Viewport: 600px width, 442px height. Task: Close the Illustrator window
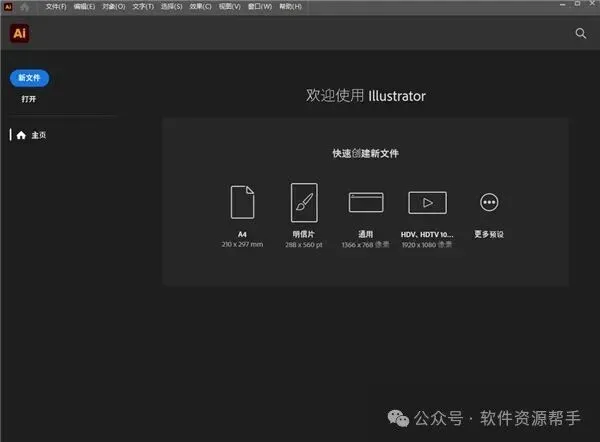pyautogui.click(x=592, y=3)
